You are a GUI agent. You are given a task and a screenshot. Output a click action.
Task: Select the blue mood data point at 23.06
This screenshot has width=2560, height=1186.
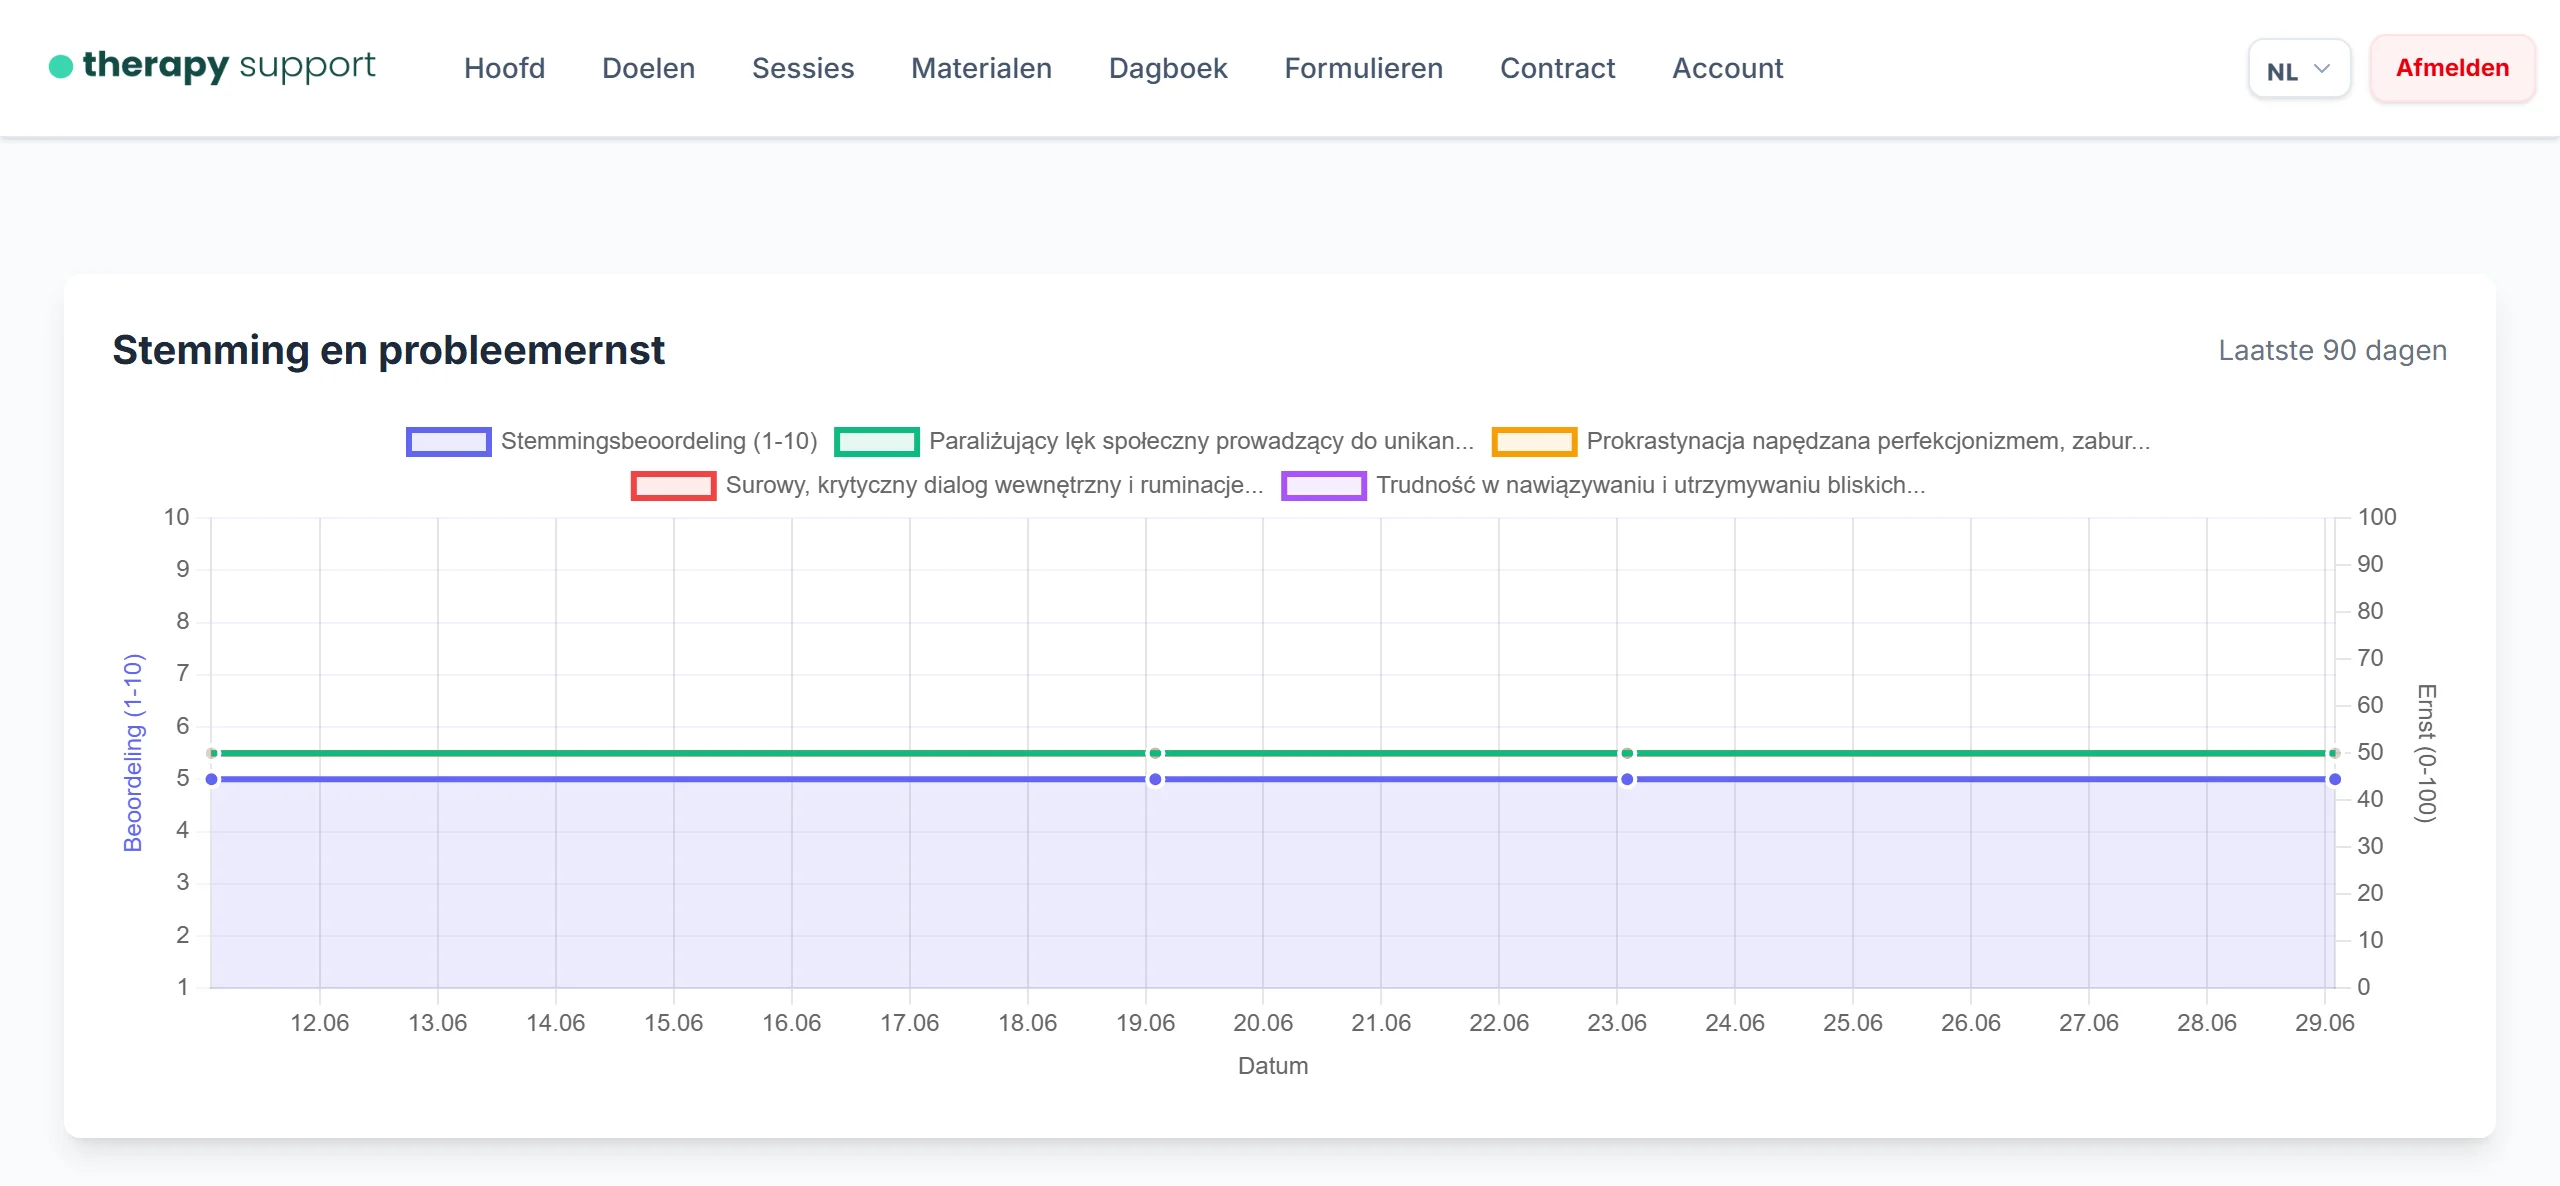pos(1627,779)
